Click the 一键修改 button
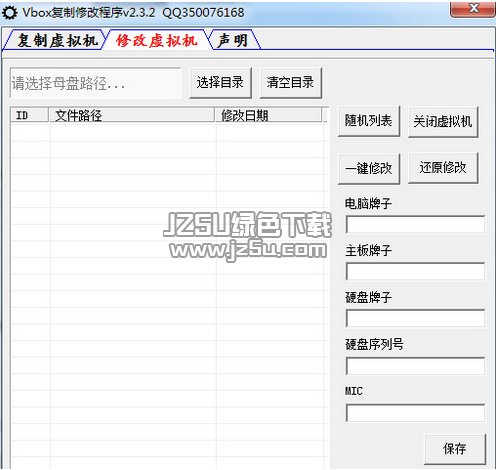 coord(369,168)
